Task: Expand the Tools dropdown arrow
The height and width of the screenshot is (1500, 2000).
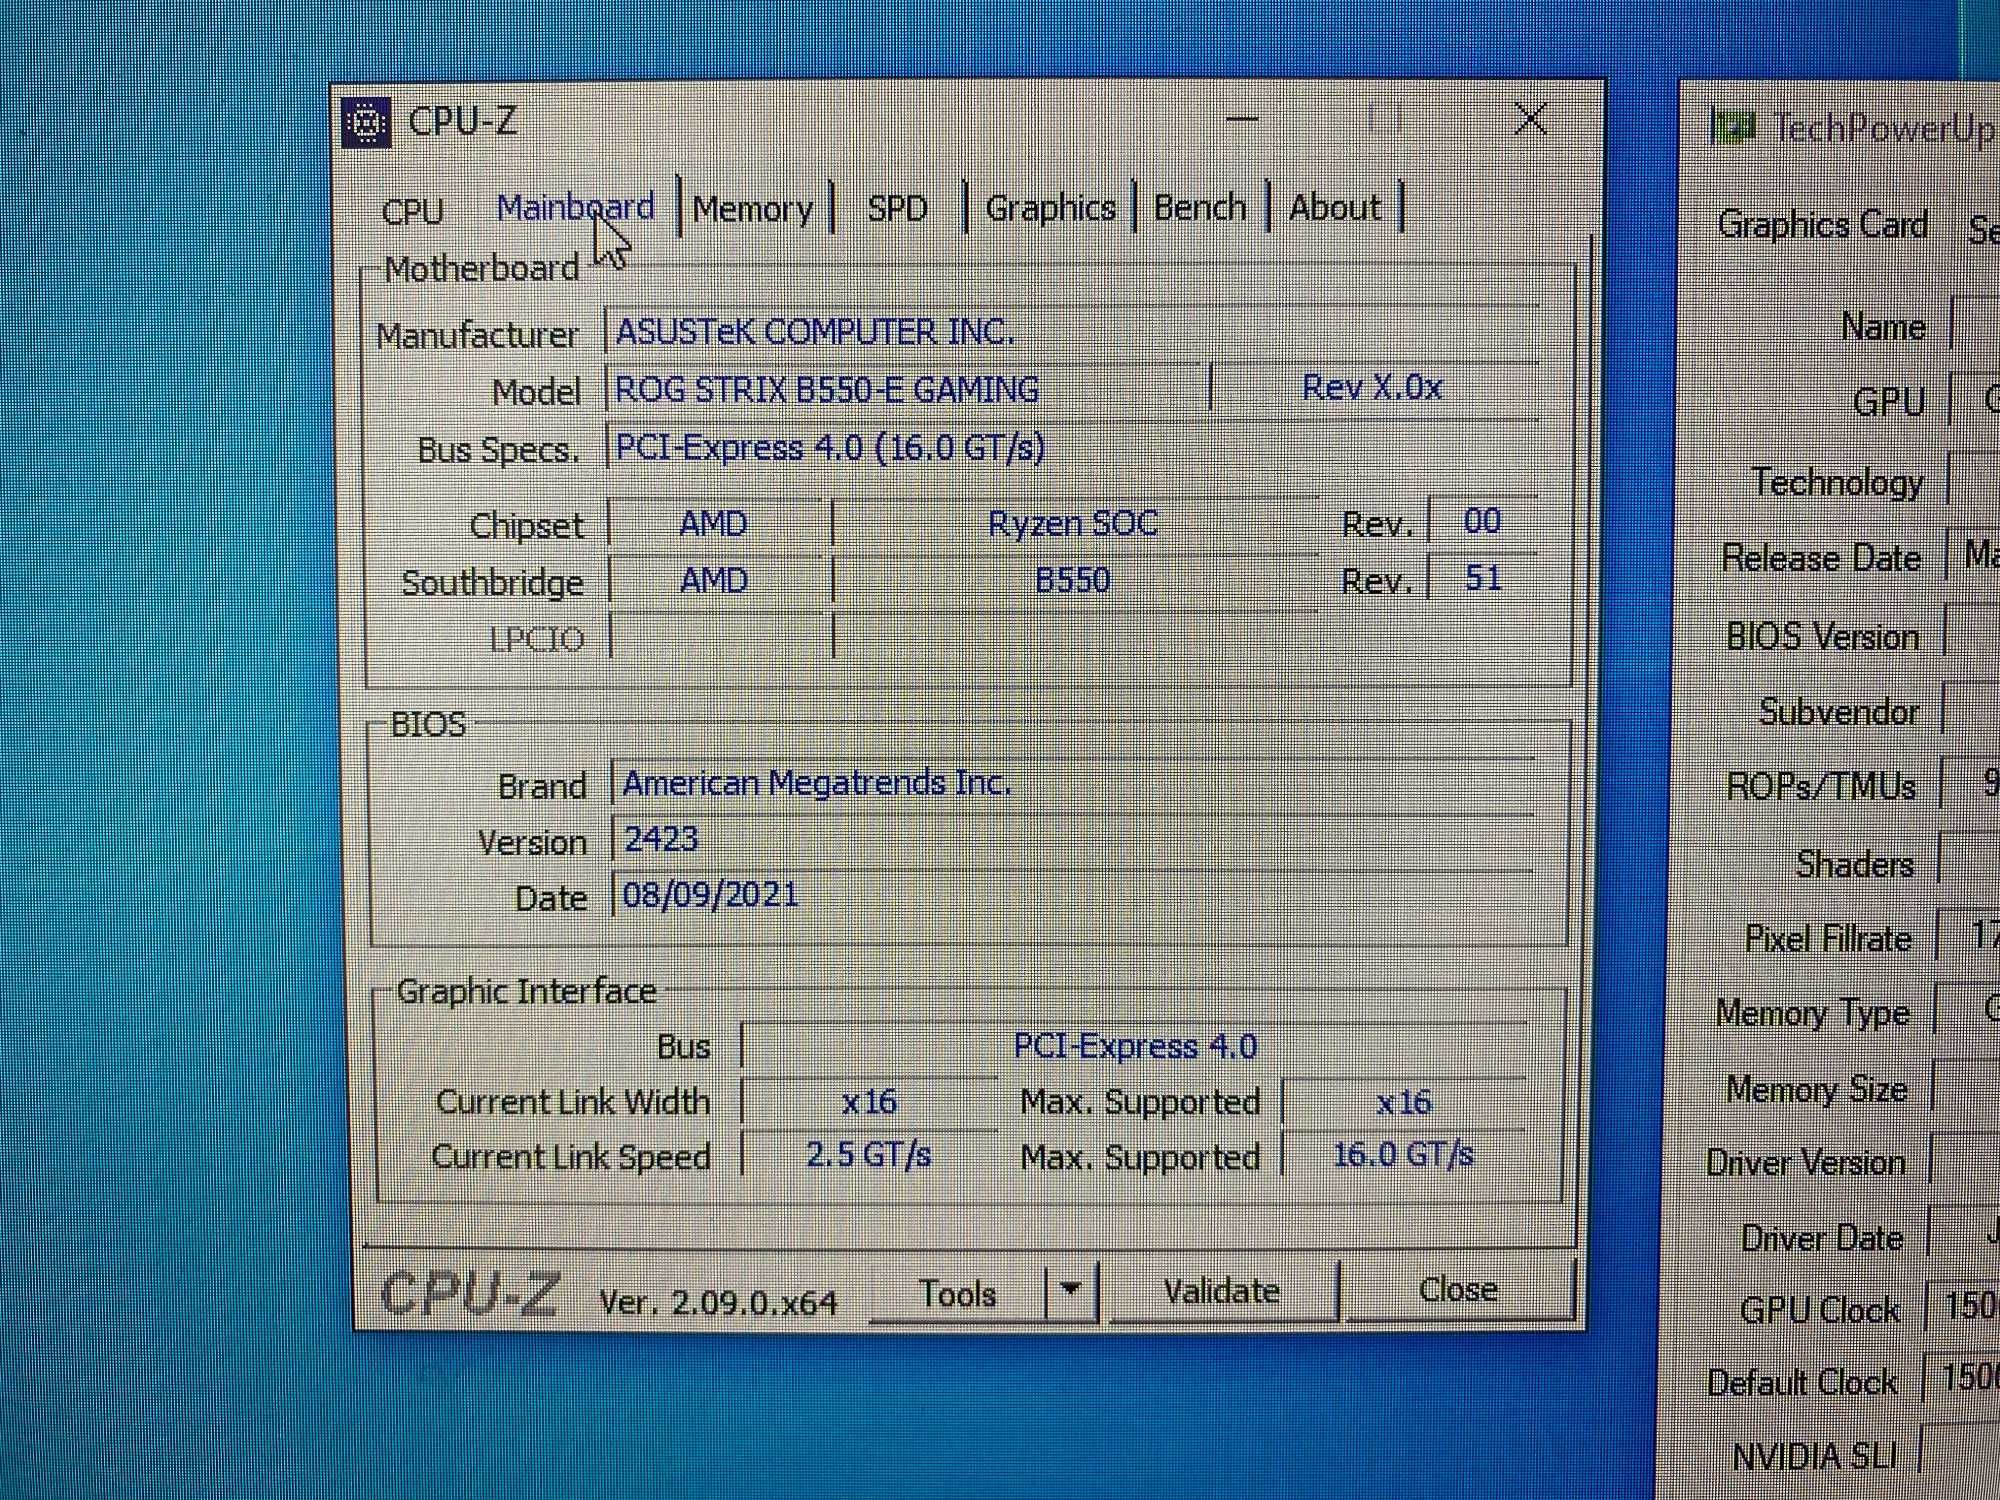Action: tap(1071, 1290)
